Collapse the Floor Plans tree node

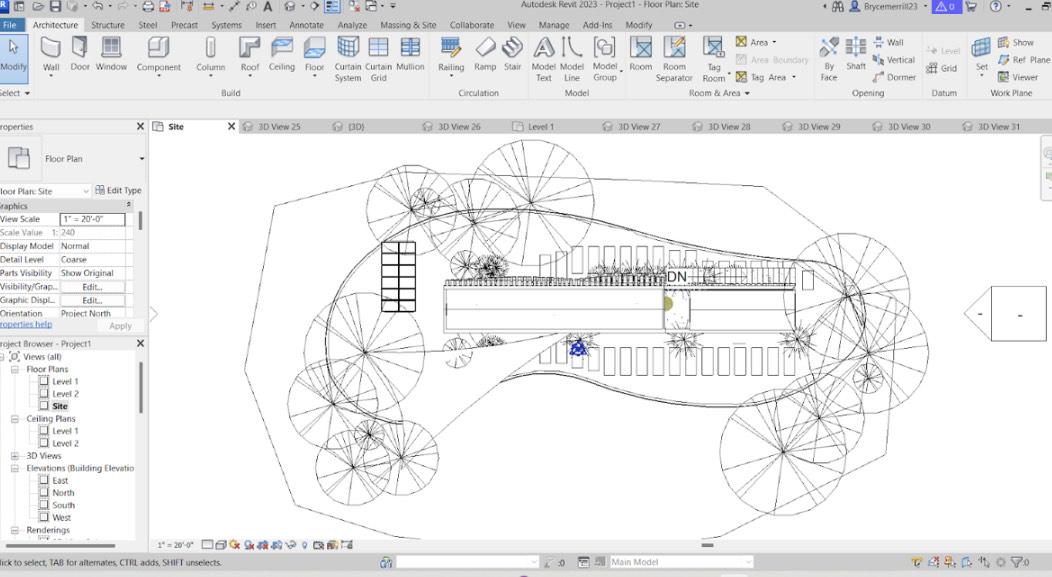coord(14,369)
